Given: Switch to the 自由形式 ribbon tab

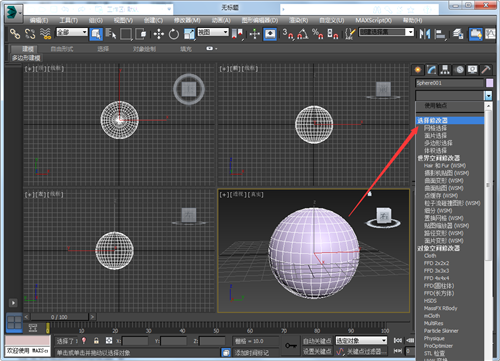Looking at the screenshot, I should [62, 49].
